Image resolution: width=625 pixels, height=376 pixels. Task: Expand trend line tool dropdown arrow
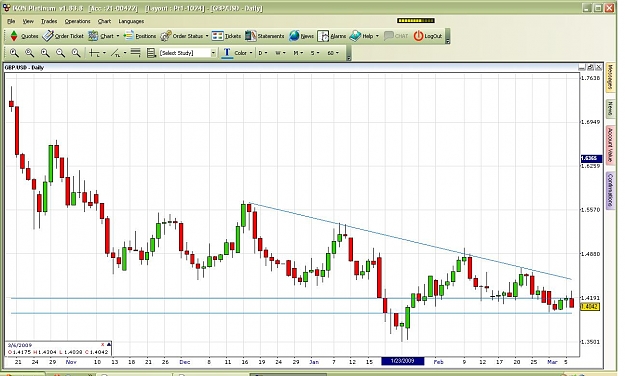pos(125,53)
